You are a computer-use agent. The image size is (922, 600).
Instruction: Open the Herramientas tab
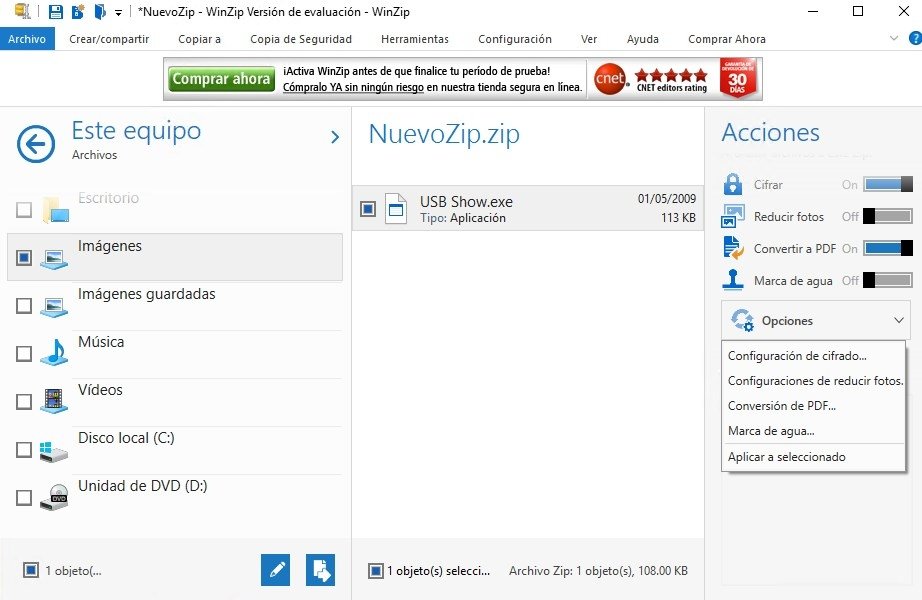[x=415, y=39]
